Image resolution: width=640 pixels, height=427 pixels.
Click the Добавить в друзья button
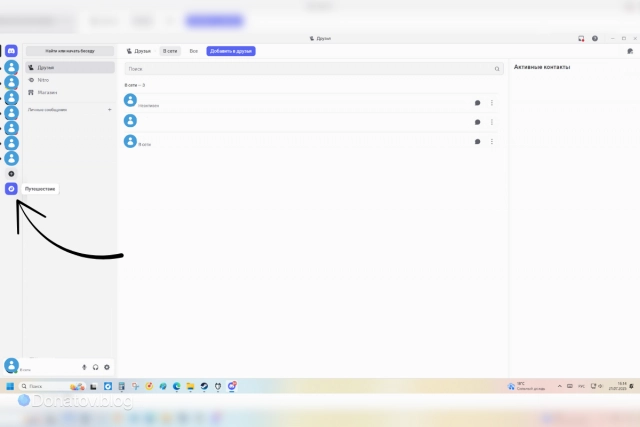[231, 51]
